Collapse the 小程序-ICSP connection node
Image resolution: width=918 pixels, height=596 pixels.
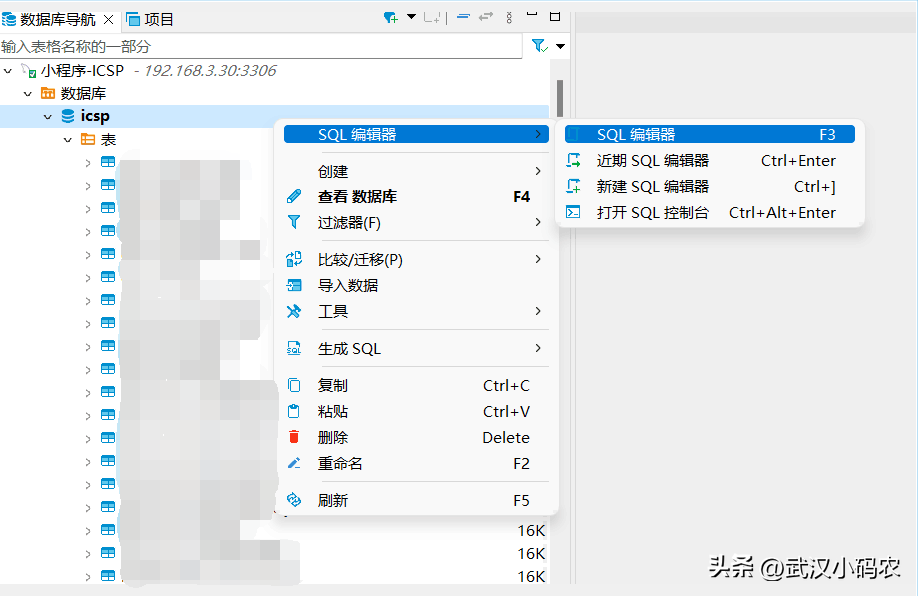click(8, 71)
